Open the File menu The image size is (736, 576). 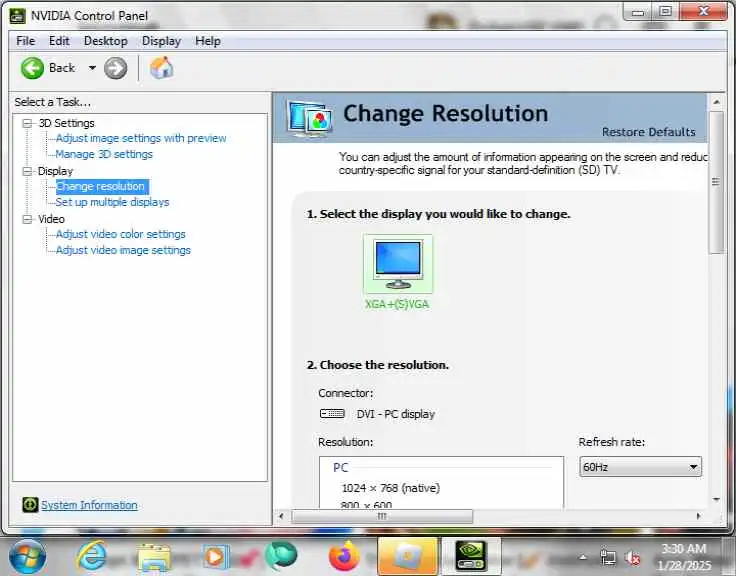point(25,41)
